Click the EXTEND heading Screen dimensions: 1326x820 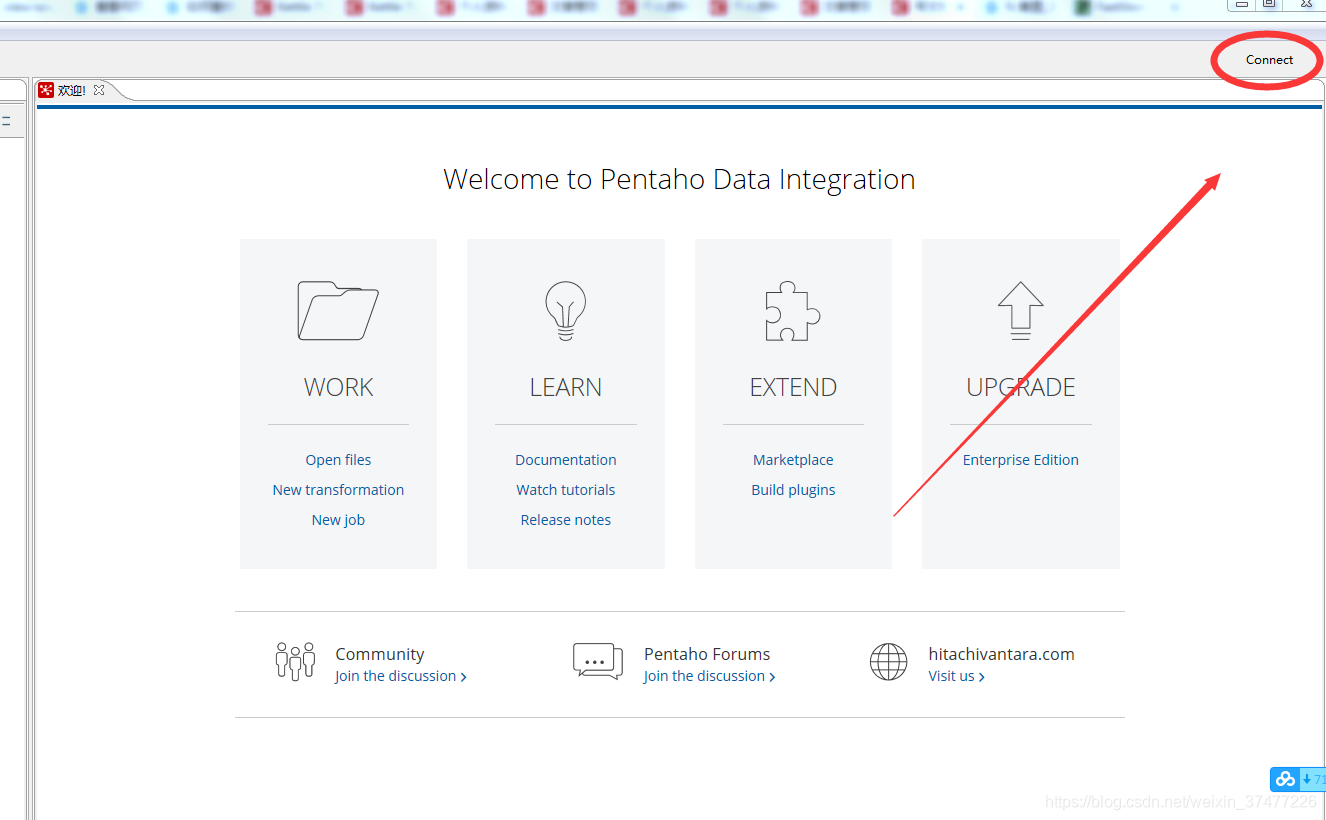point(793,387)
